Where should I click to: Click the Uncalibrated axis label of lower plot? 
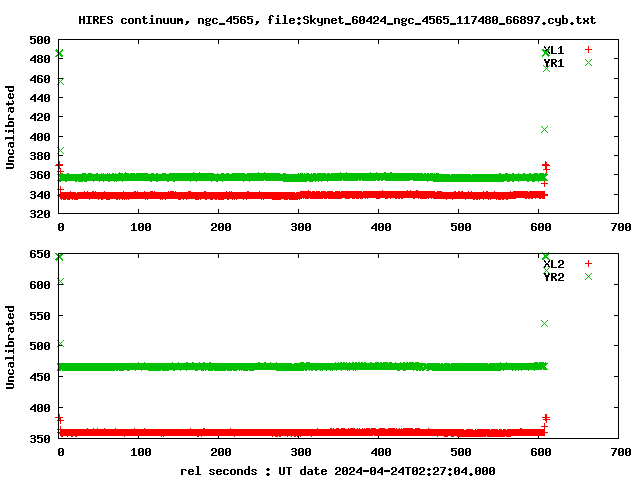10,347
